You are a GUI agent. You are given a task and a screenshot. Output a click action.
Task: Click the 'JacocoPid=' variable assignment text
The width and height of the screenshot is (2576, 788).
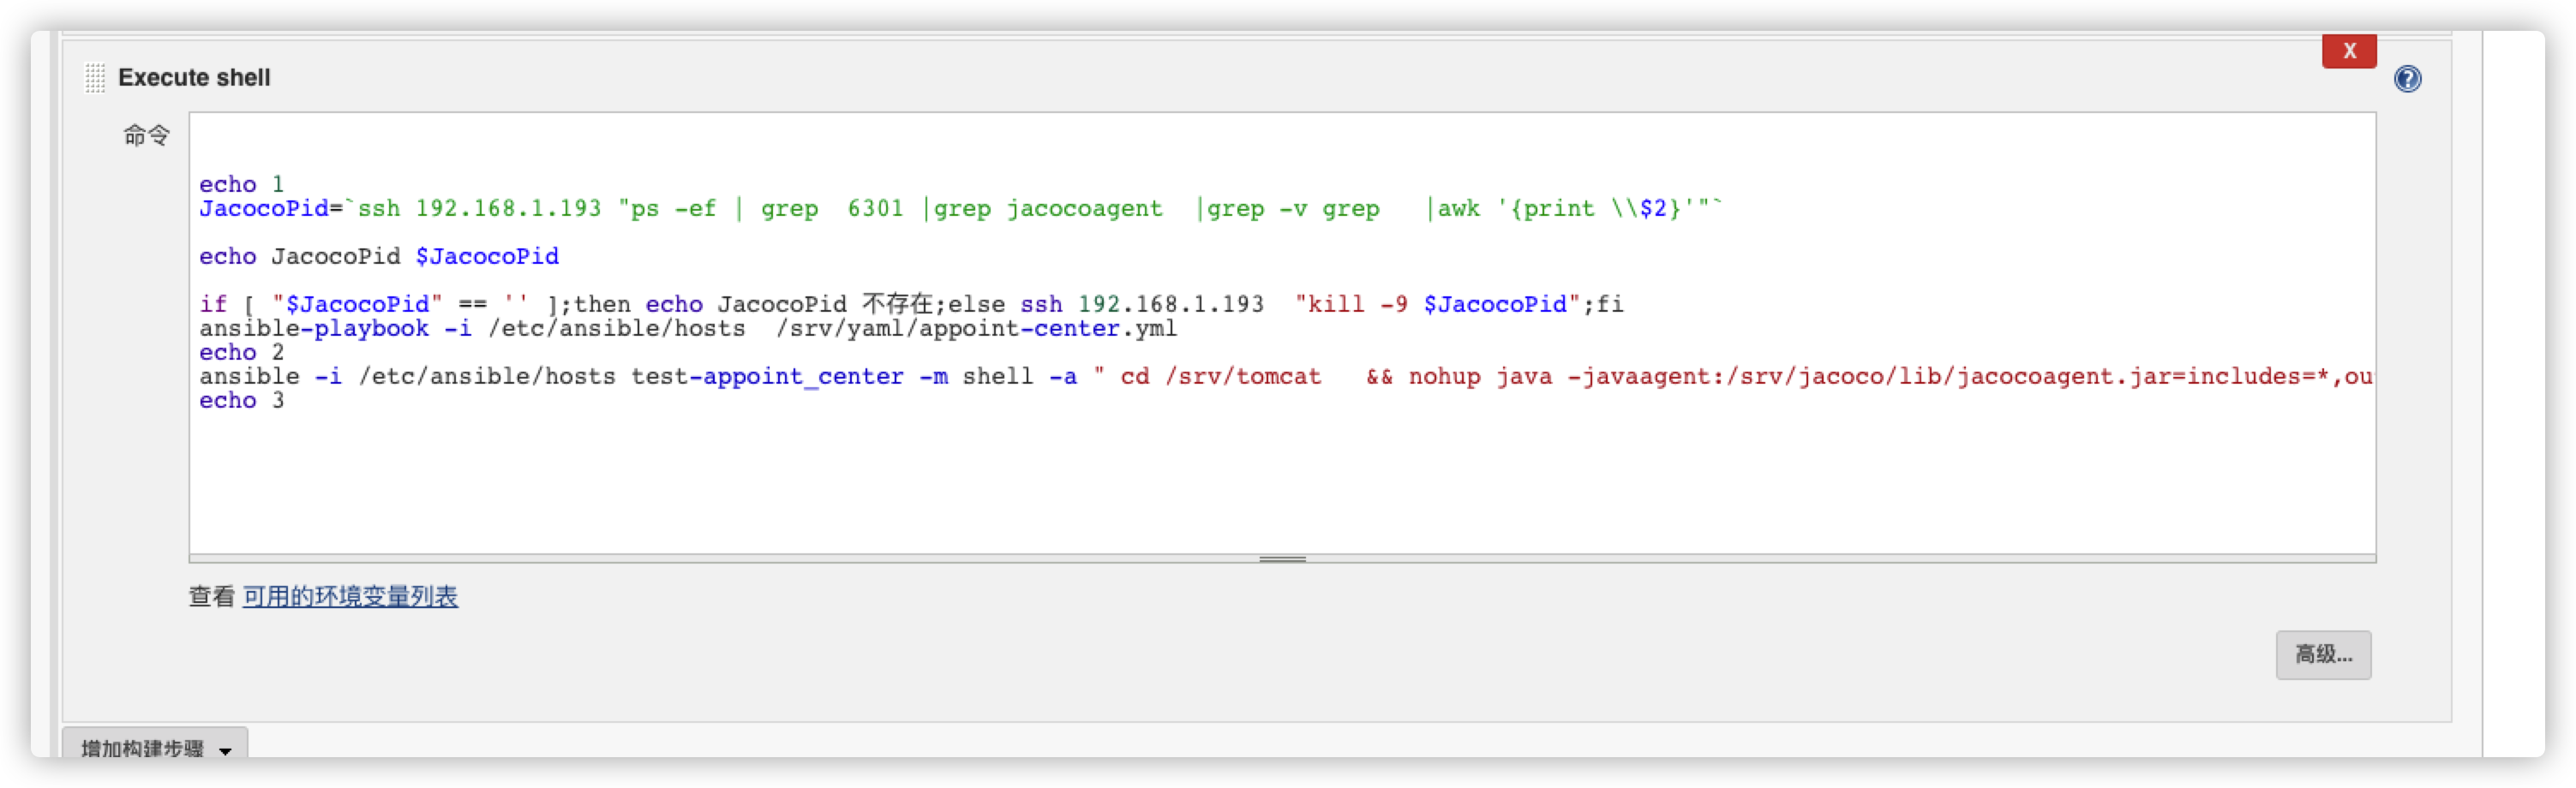tap(271, 208)
